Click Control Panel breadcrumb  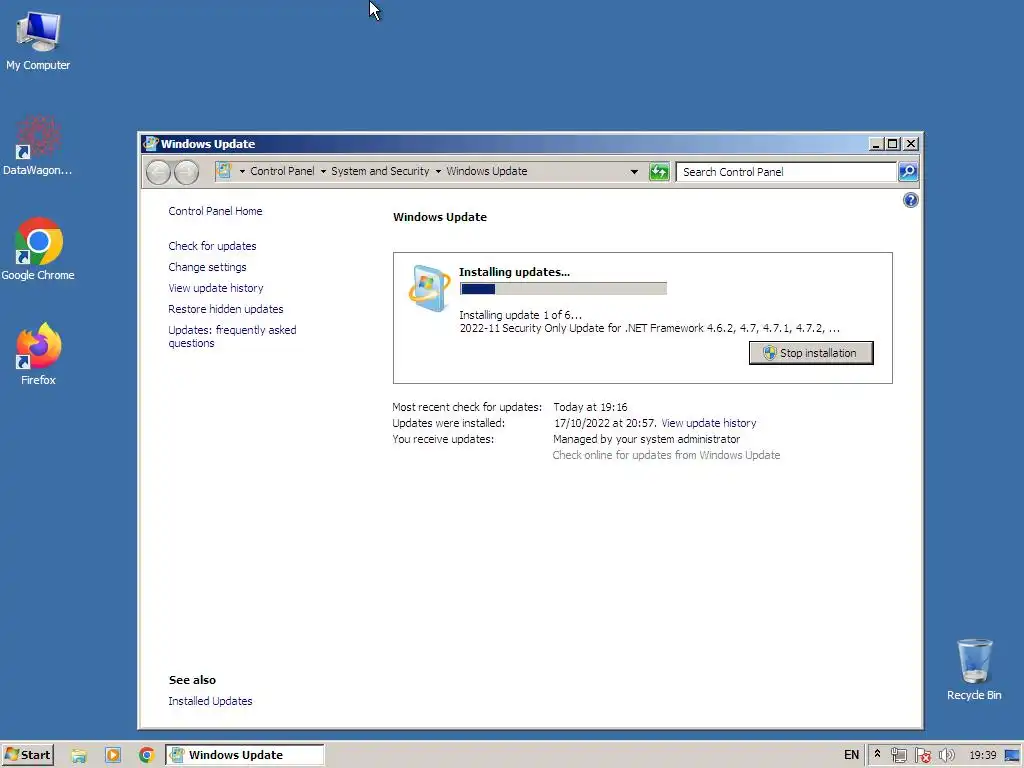point(282,171)
